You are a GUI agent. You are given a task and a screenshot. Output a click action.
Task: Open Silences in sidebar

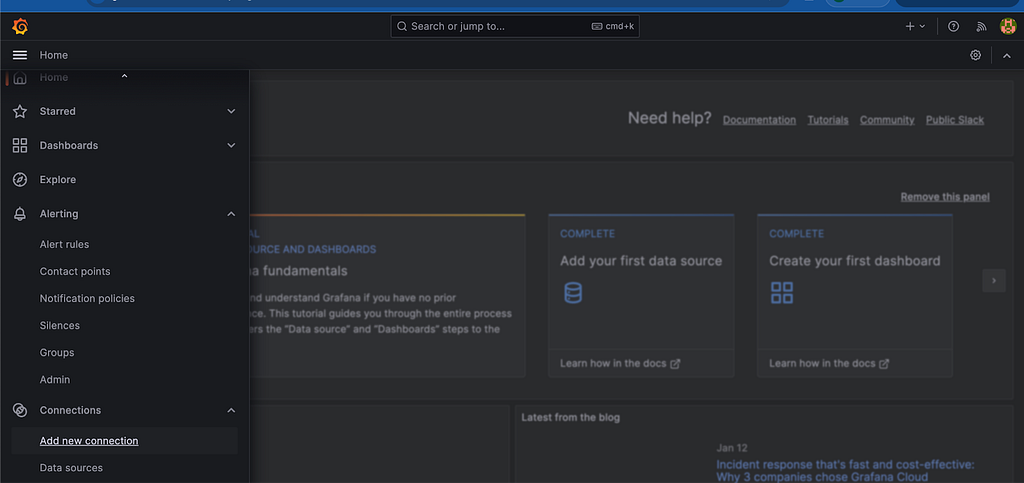point(59,326)
